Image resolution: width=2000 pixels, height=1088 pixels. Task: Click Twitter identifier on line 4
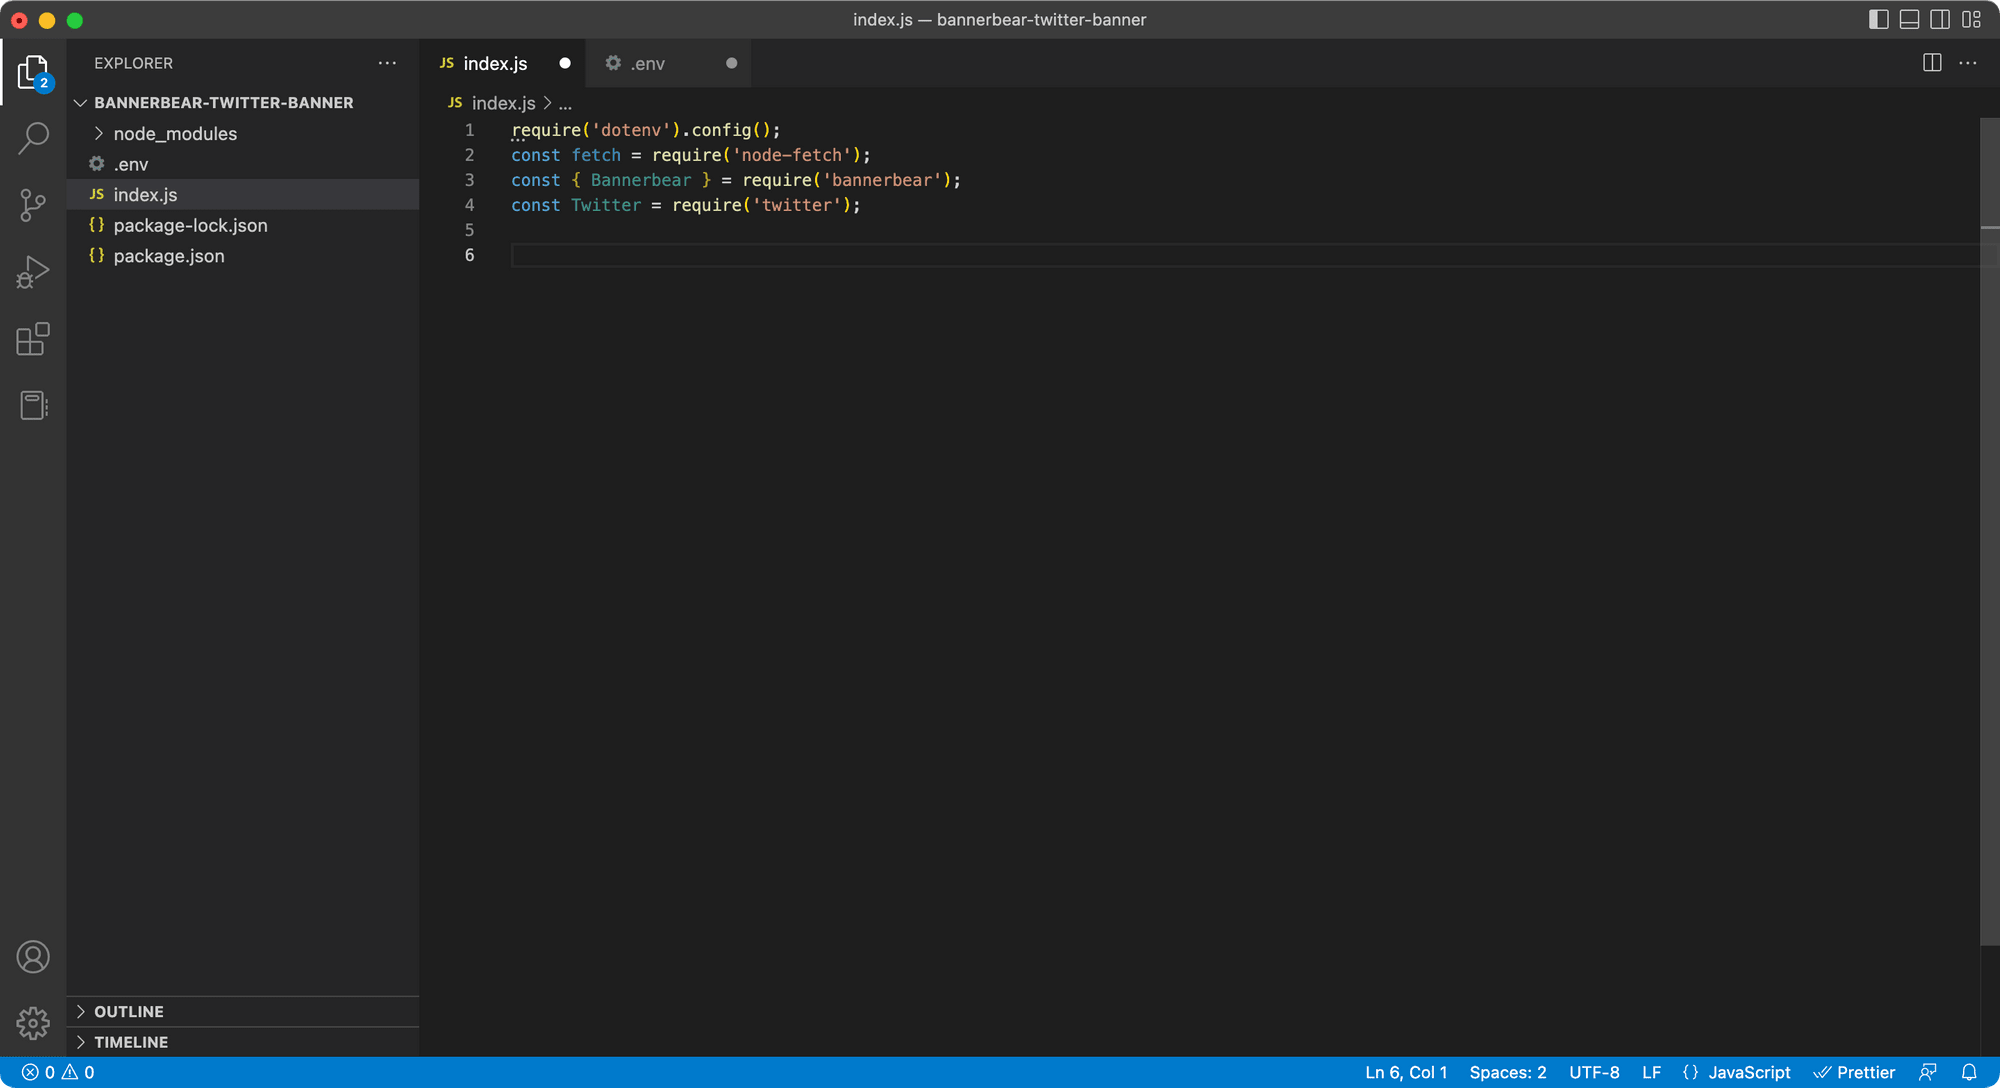click(x=606, y=205)
